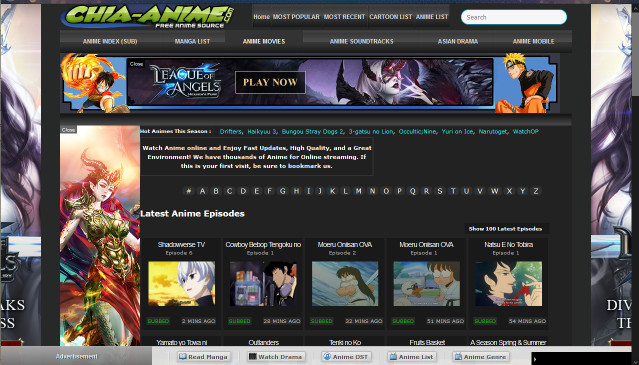The image size is (639, 365).
Task: Click the page vertical scrollbar
Action: click(635, 175)
